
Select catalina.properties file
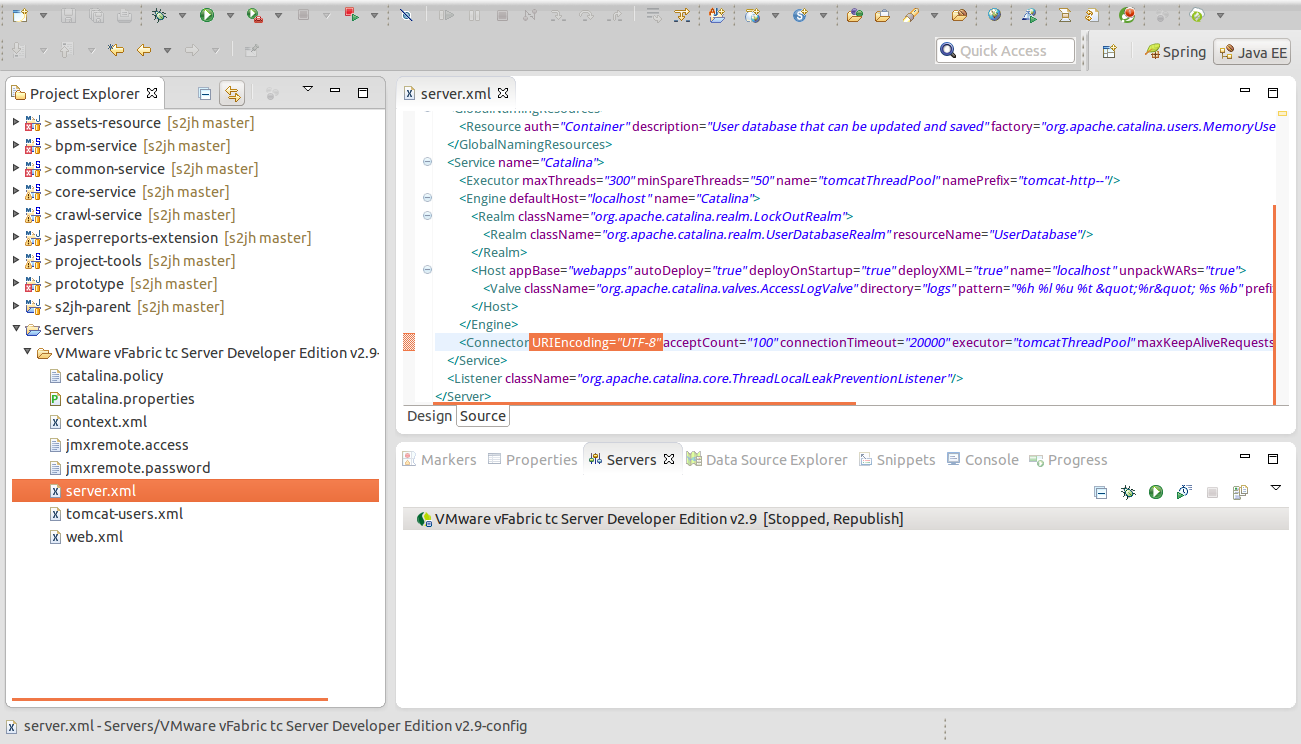tap(130, 399)
